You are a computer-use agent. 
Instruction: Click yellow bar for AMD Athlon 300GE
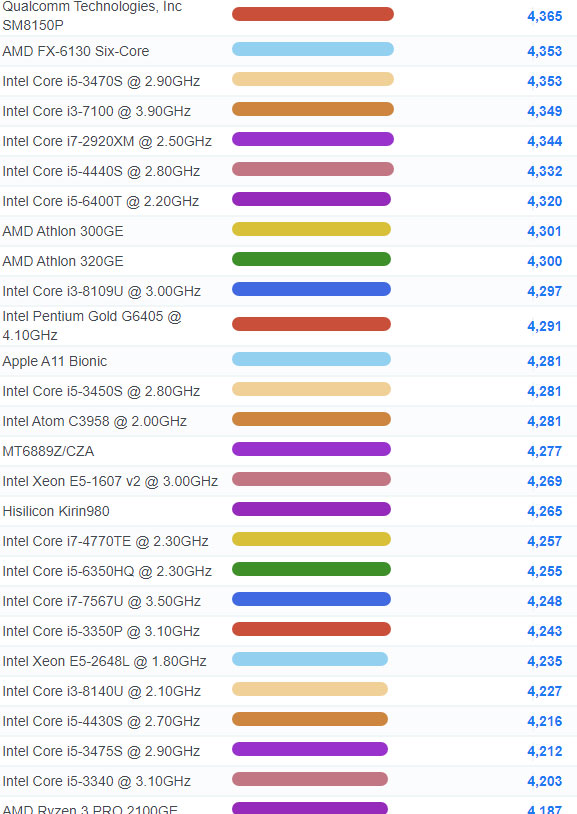[x=311, y=229]
